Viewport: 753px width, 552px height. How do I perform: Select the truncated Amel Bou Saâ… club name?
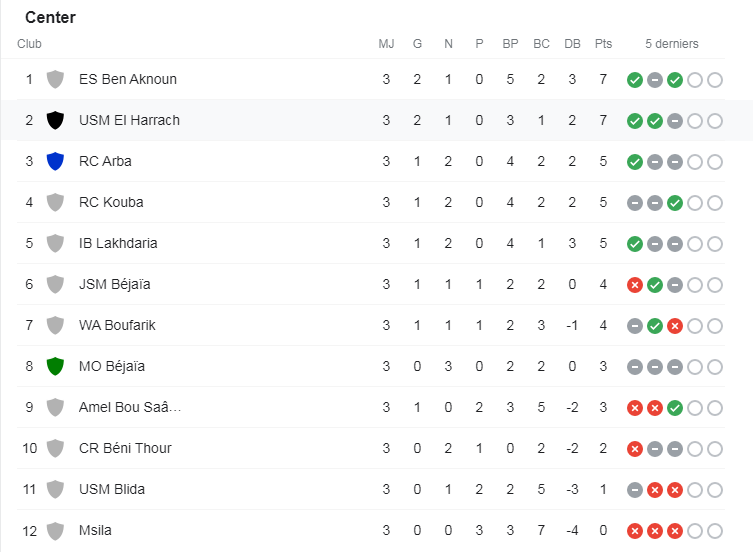coord(130,407)
